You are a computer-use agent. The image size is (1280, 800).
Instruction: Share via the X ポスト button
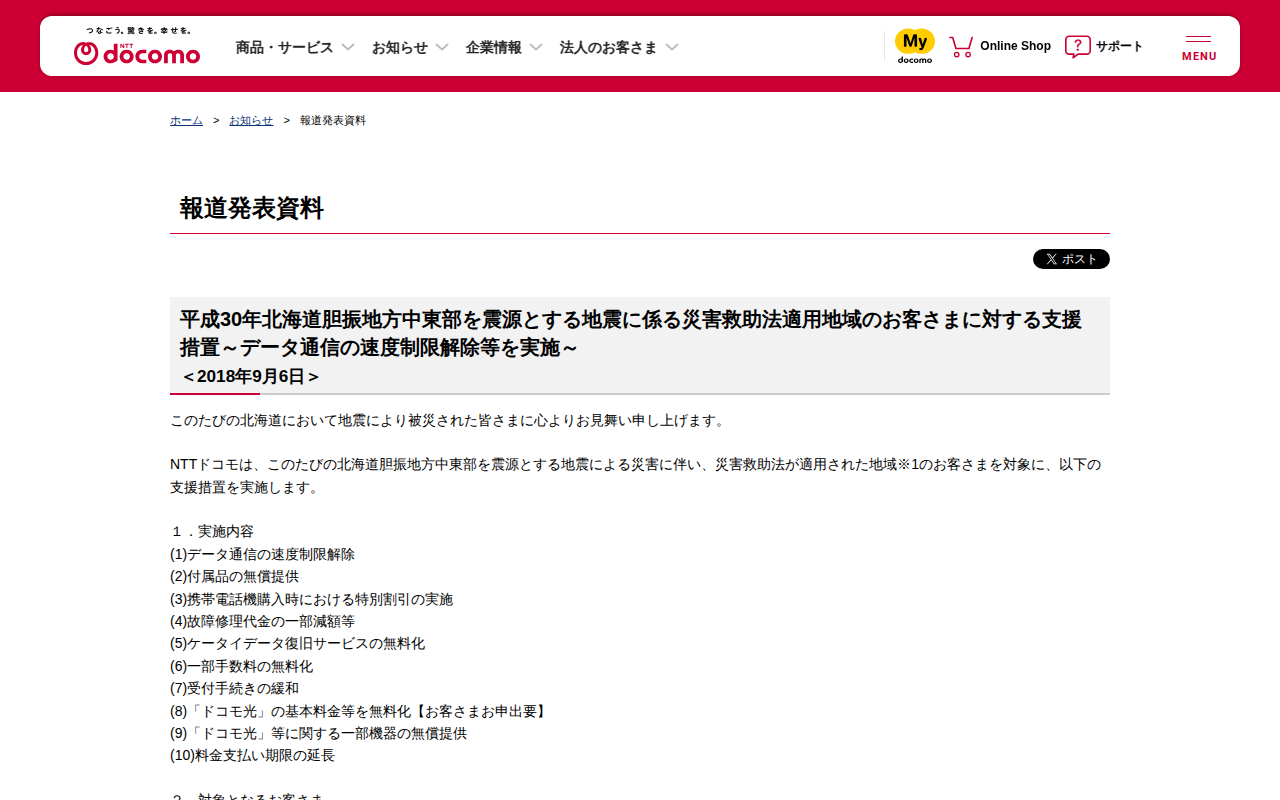coord(1071,259)
